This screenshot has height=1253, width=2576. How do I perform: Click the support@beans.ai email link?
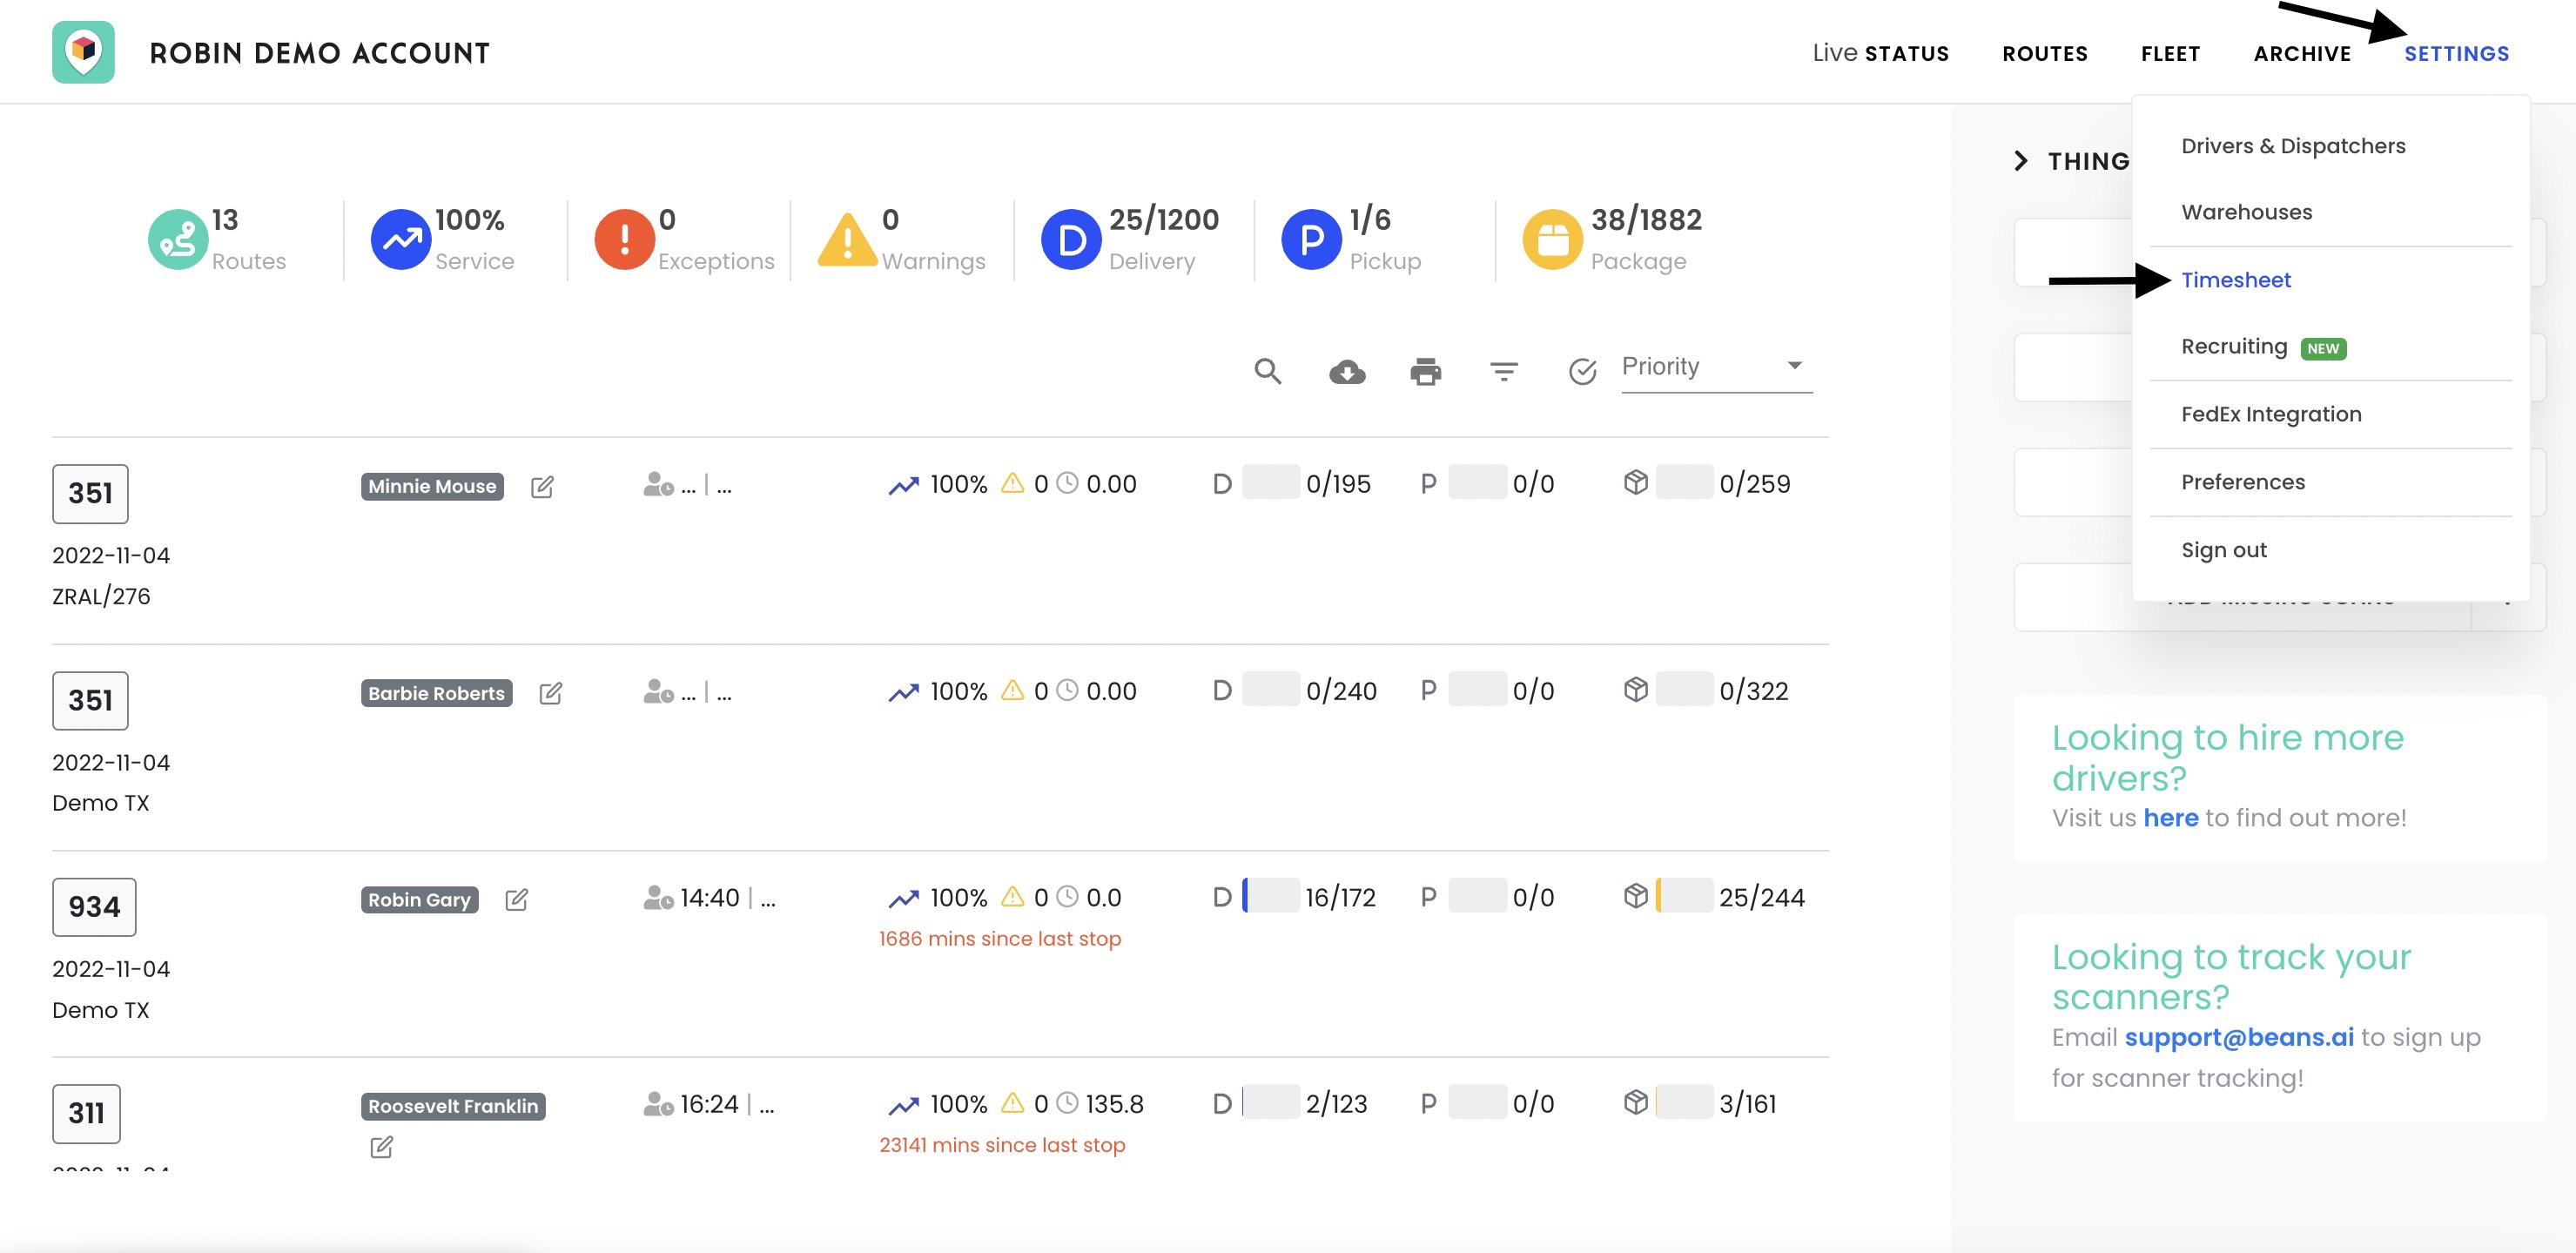coord(2238,1038)
